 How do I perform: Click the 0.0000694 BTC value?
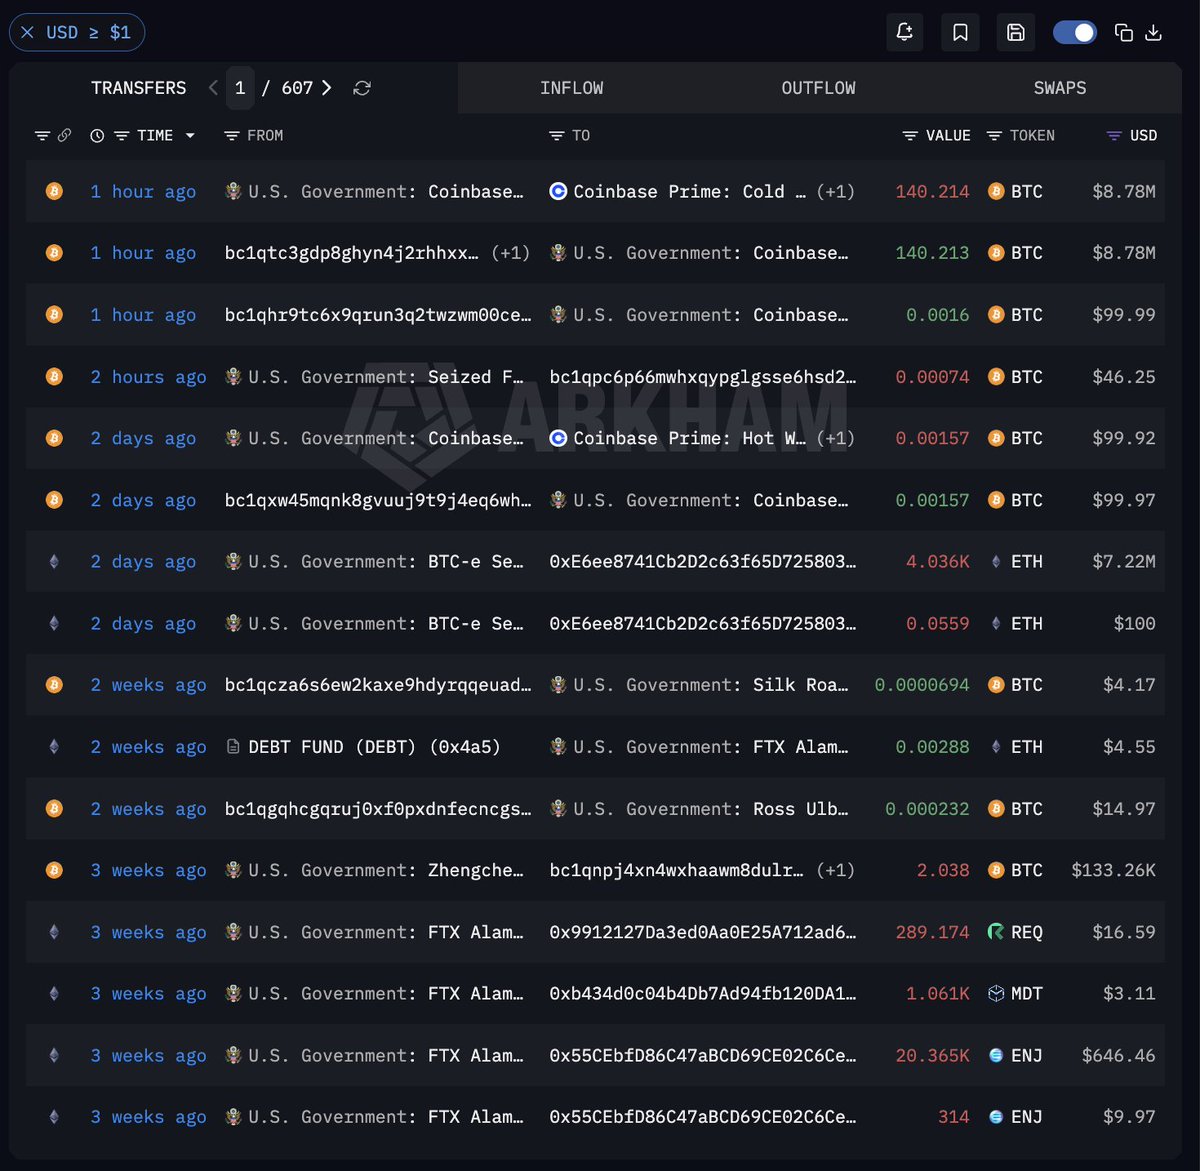(922, 685)
